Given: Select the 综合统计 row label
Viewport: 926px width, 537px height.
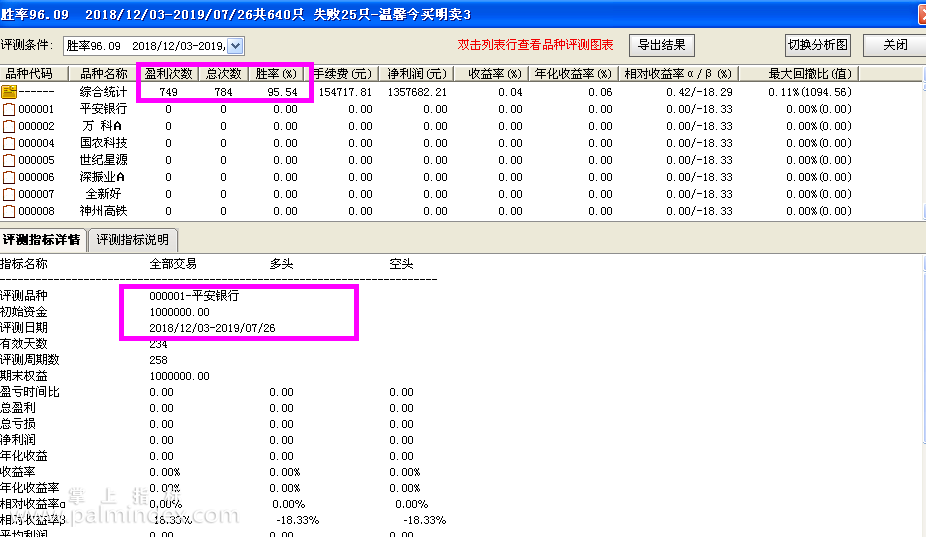Looking at the screenshot, I should 103,92.
